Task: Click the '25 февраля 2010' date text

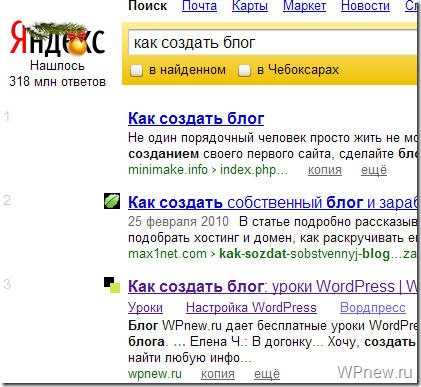Action: coord(178,222)
